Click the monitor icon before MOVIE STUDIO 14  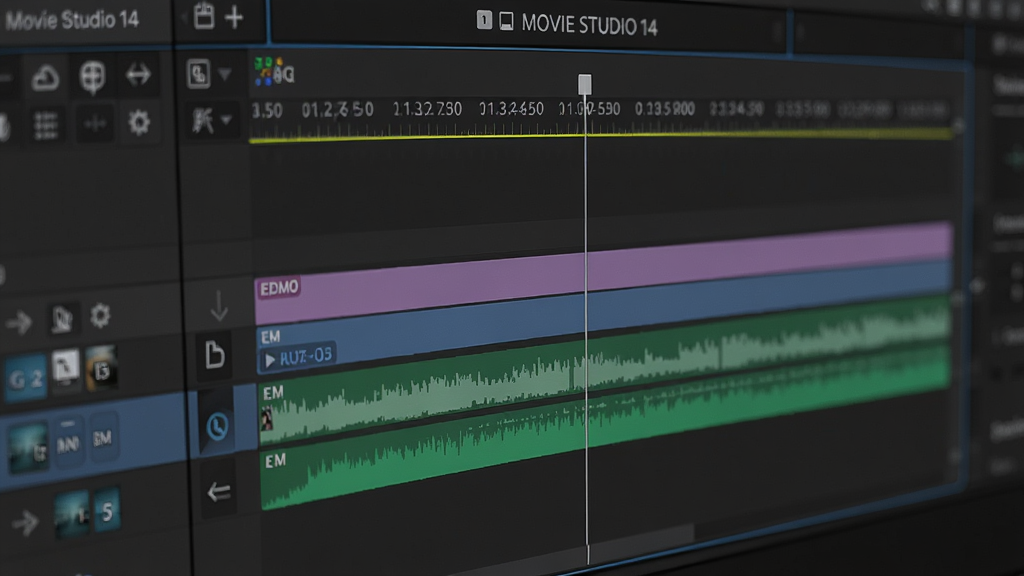tap(506, 22)
